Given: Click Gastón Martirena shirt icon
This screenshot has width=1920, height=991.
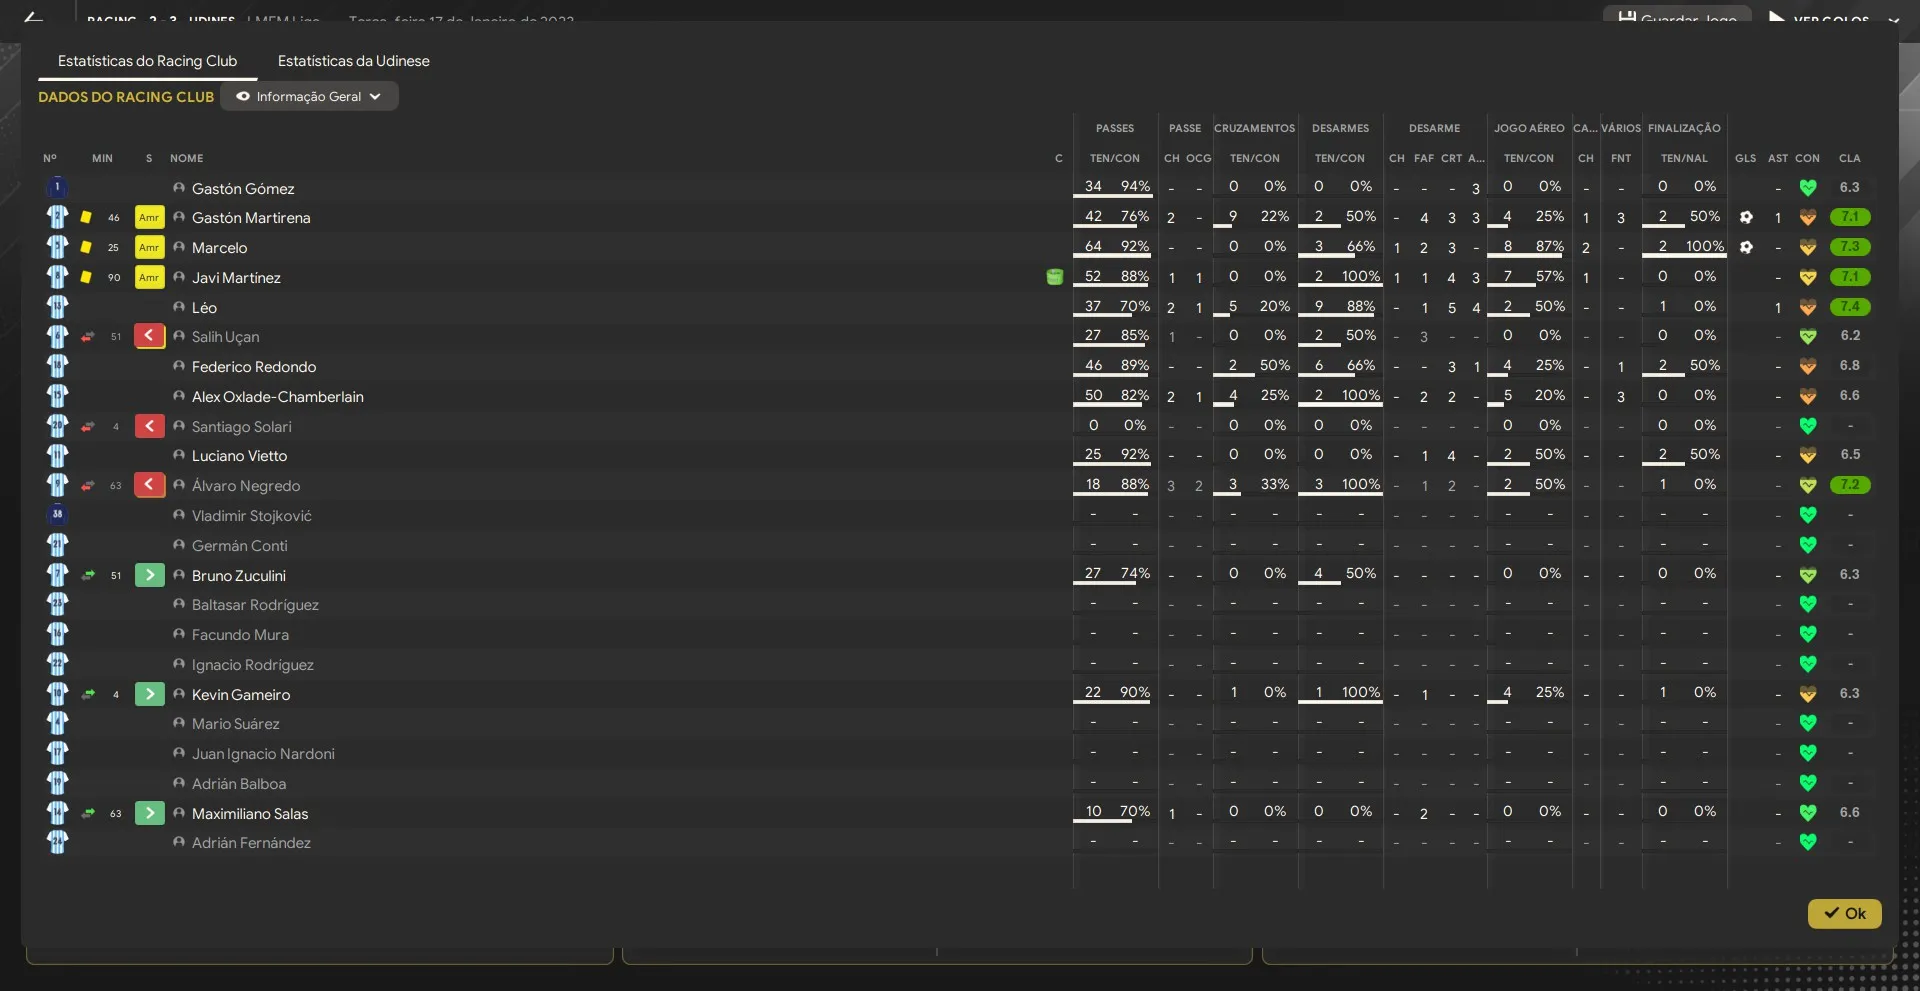Looking at the screenshot, I should pyautogui.click(x=57, y=217).
